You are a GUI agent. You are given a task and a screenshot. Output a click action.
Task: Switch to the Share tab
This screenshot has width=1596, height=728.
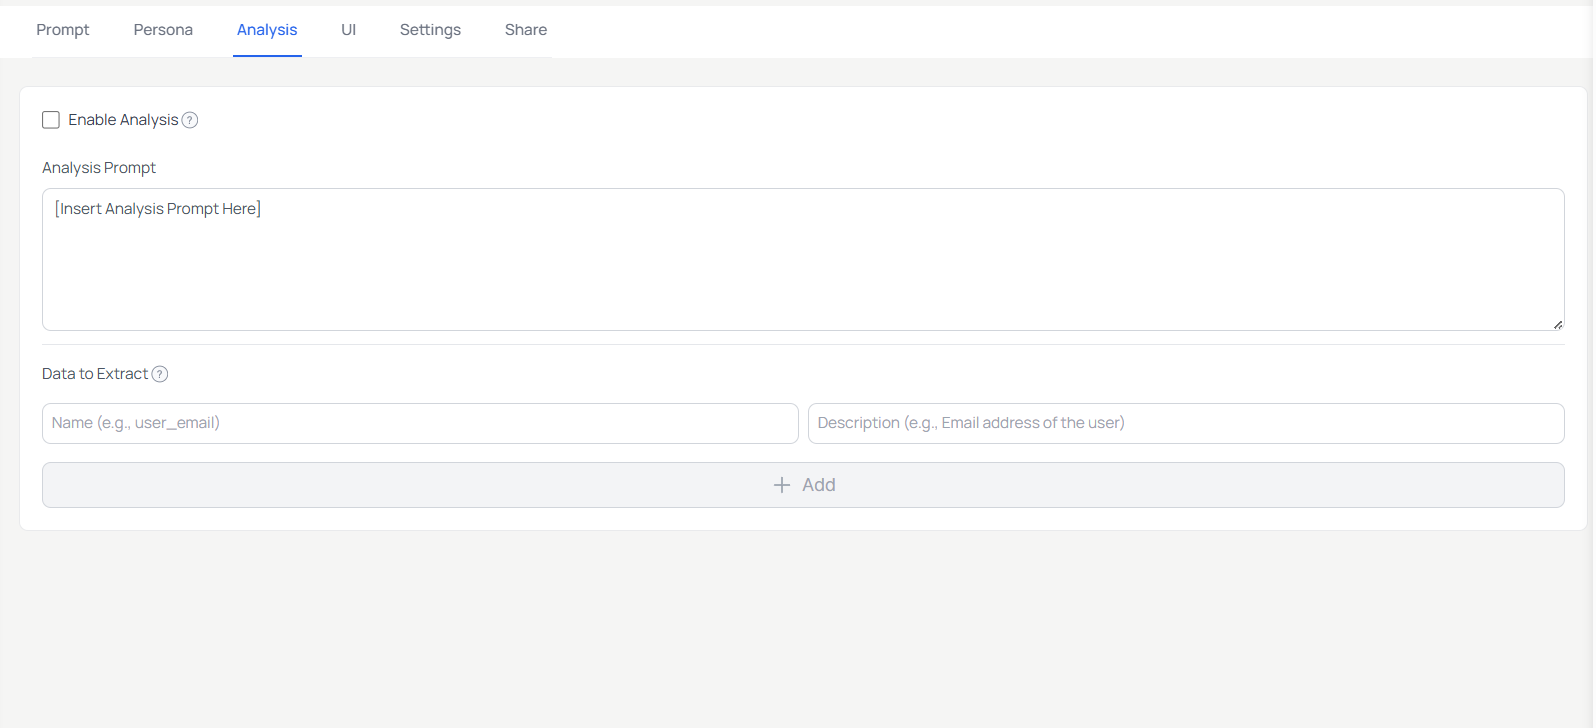(x=525, y=30)
